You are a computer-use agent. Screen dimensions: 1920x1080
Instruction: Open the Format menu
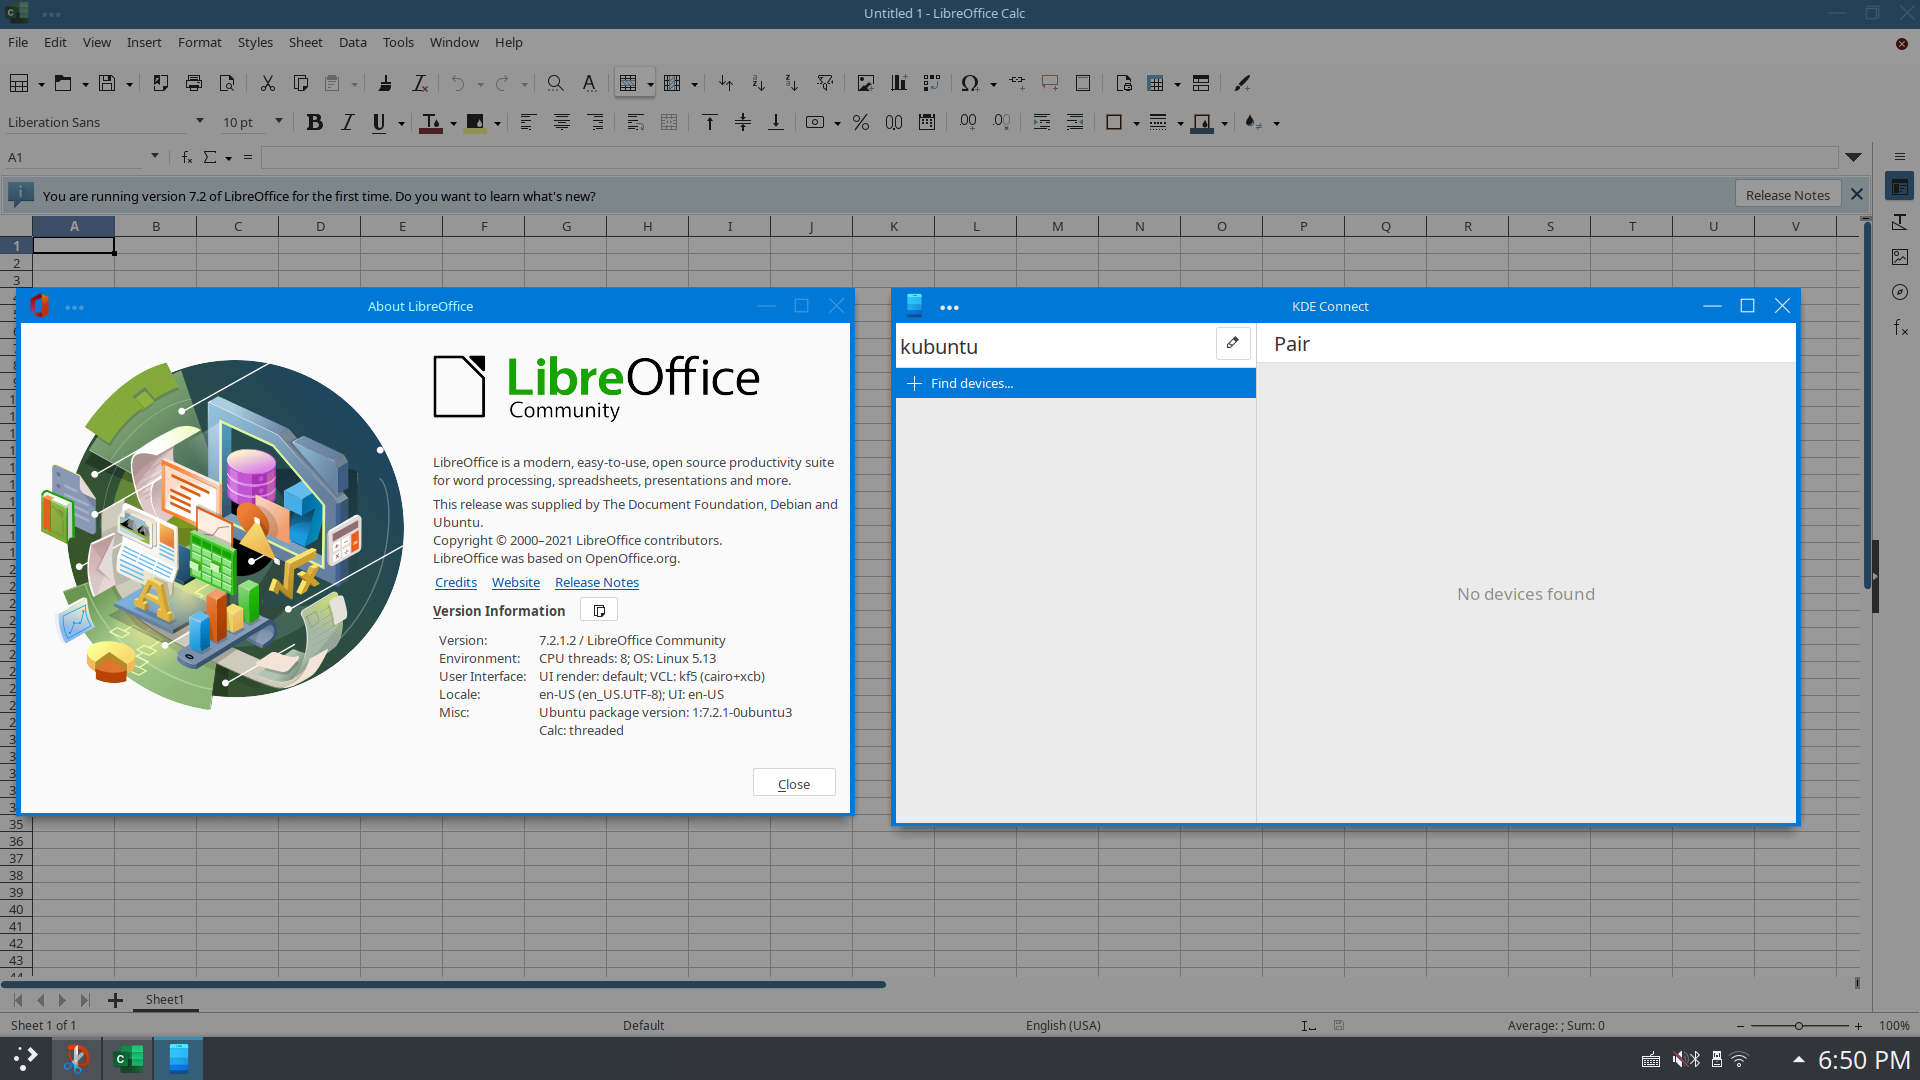[199, 42]
